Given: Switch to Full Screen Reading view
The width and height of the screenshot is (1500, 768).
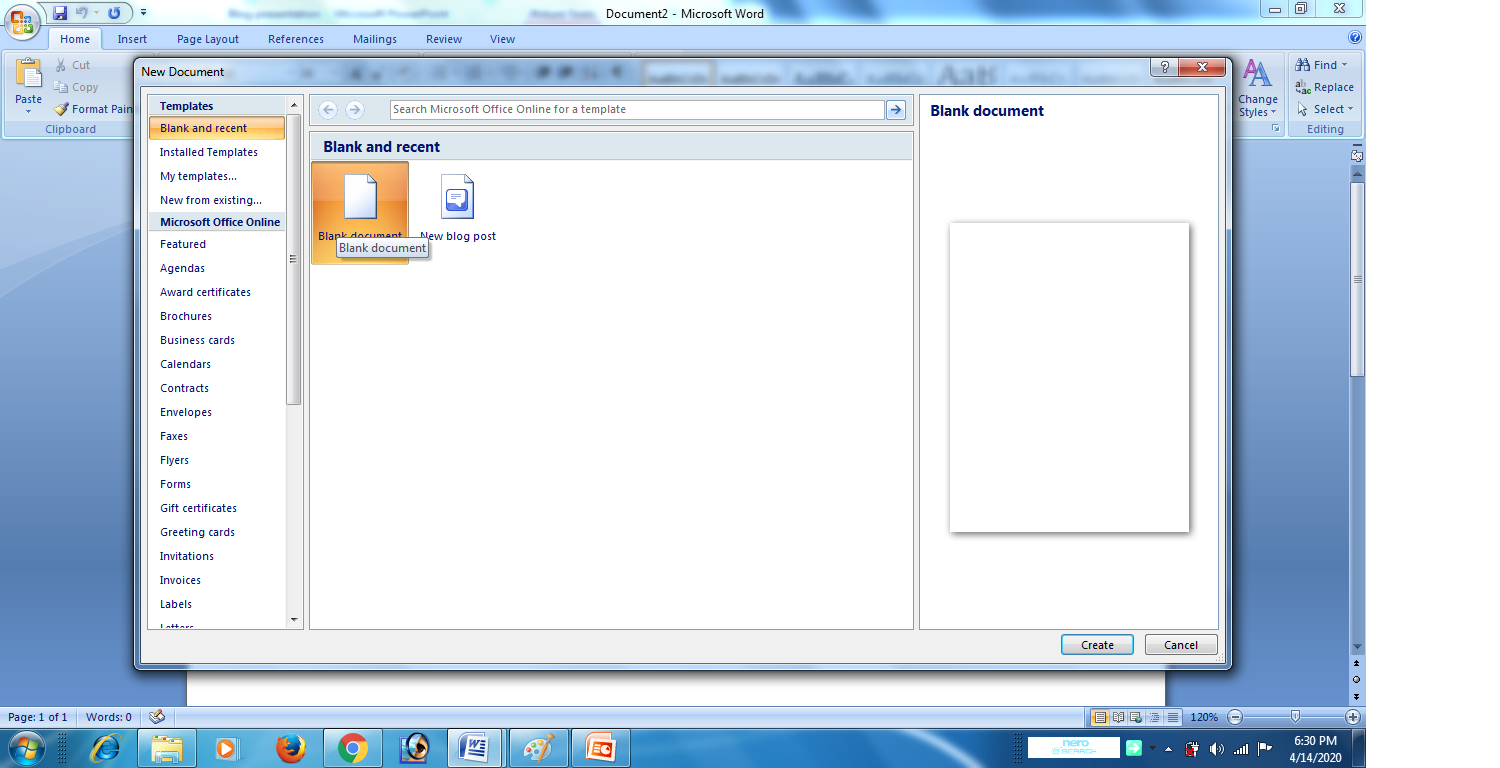Looking at the screenshot, I should [x=1118, y=717].
